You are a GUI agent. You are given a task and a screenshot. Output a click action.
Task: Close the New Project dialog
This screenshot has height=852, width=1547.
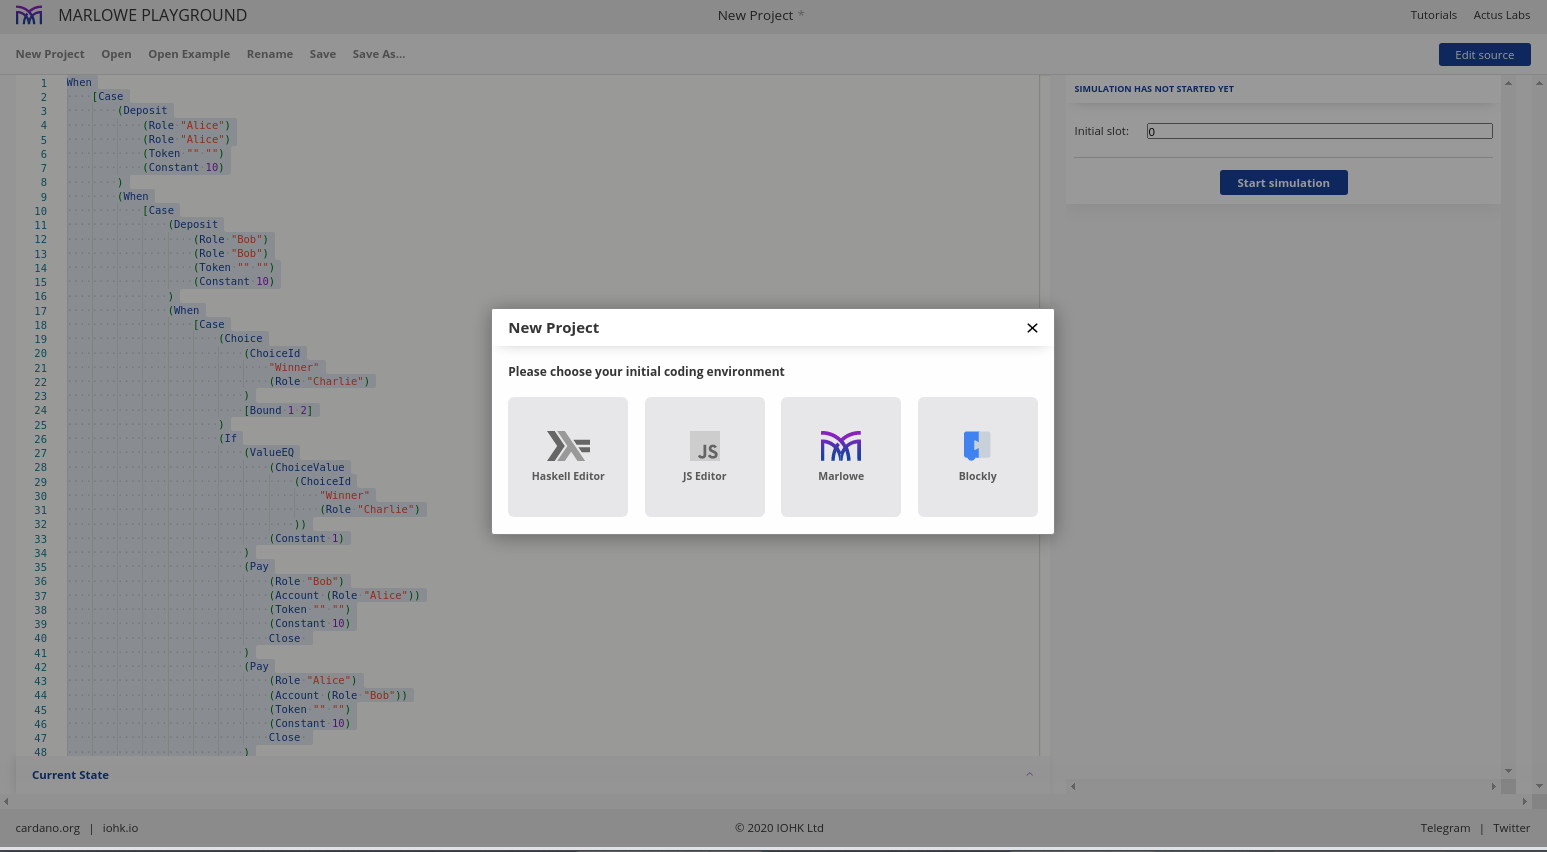coord(1032,328)
